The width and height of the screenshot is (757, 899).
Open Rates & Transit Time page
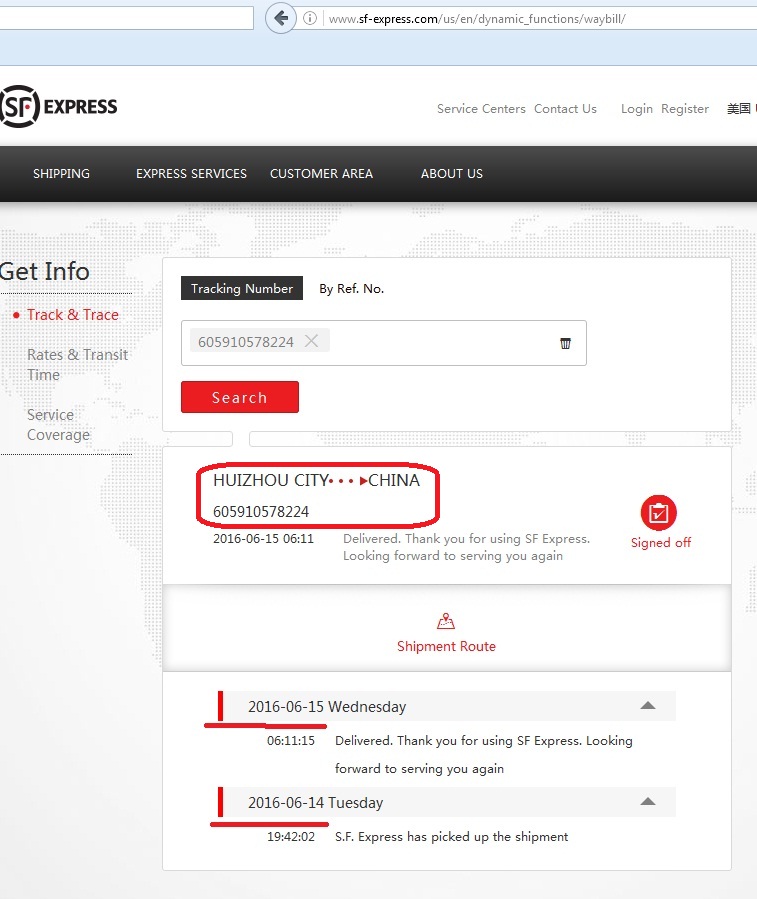(77, 365)
